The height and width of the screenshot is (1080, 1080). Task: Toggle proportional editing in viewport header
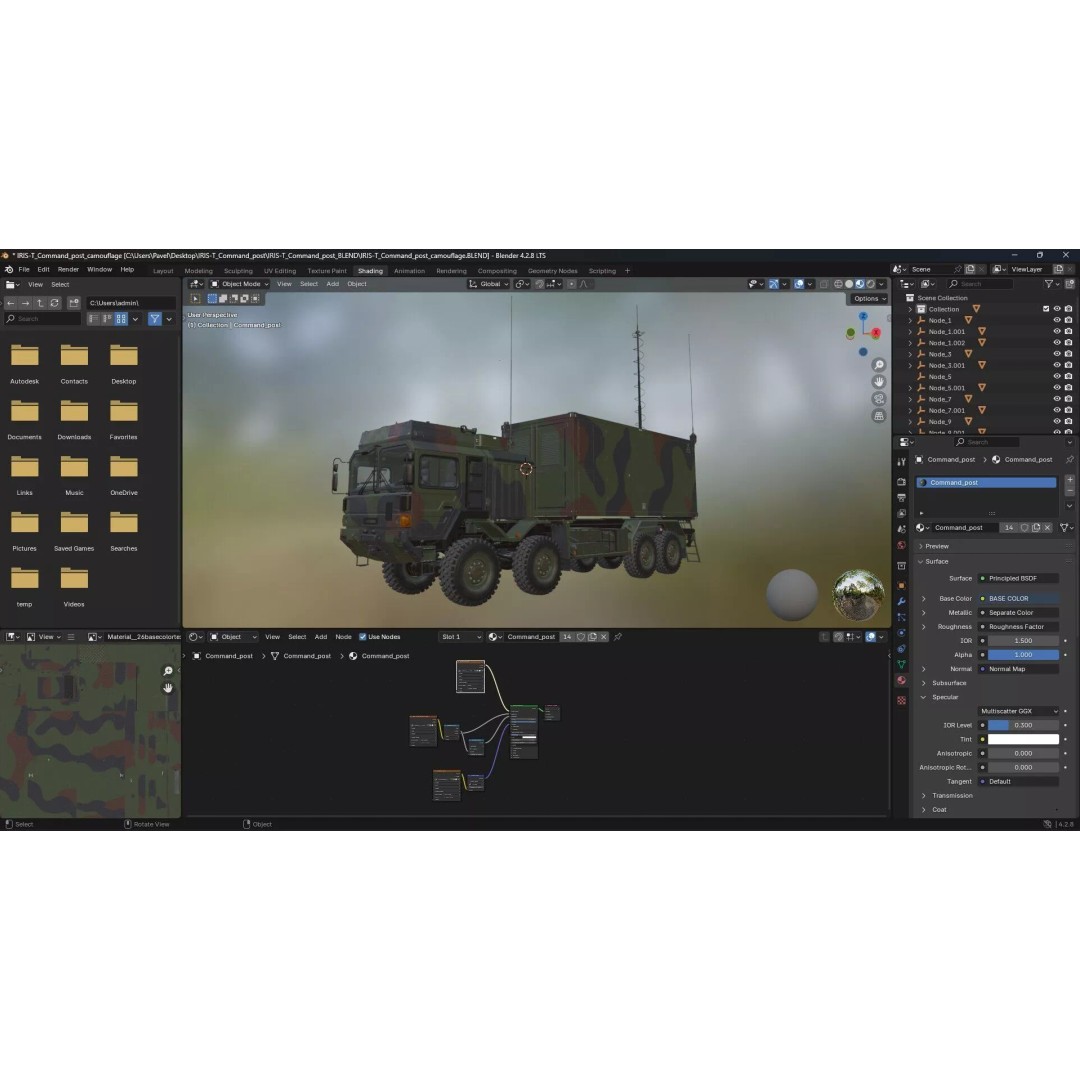tap(572, 284)
